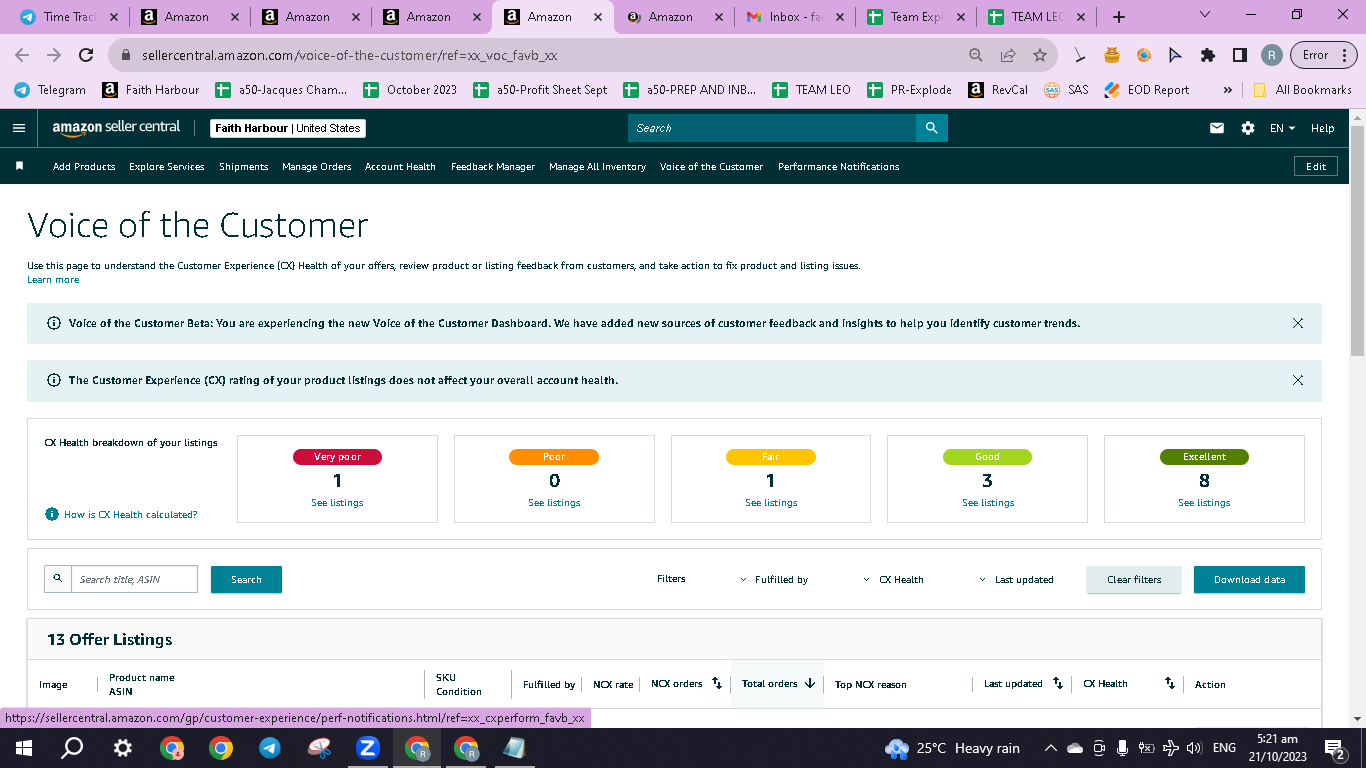Click Download data button

click(1249, 580)
